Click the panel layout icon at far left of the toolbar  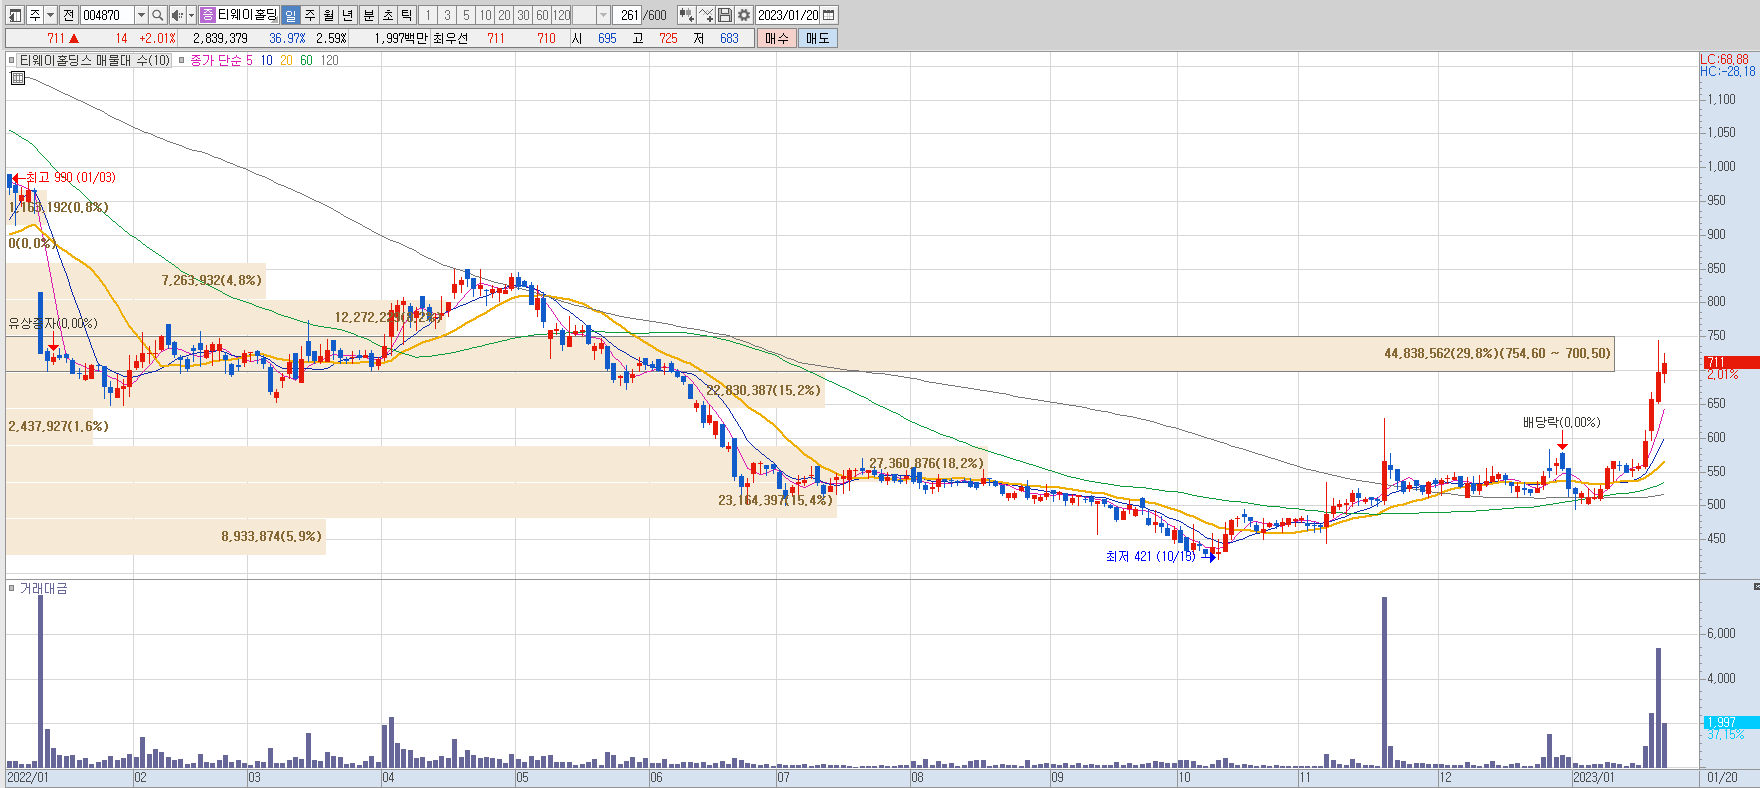pyautogui.click(x=15, y=15)
